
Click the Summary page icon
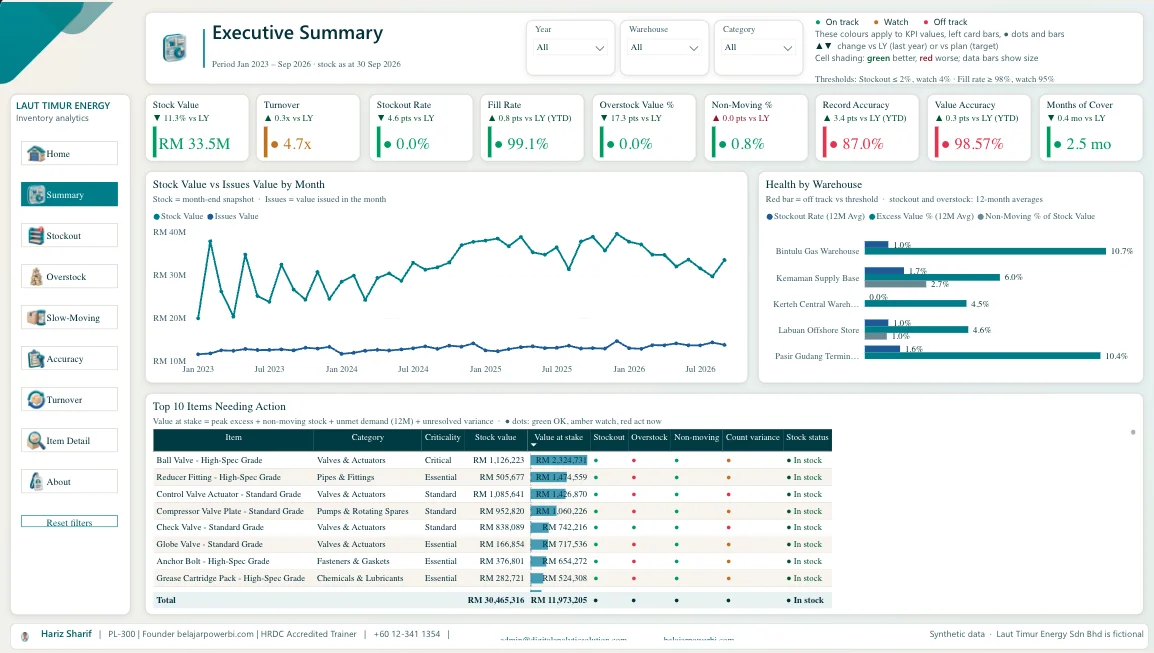pyautogui.click(x=35, y=194)
